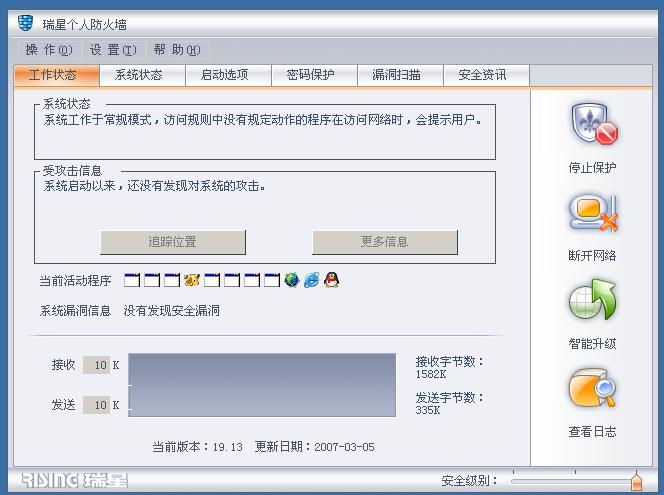Click the Disconnect Network computer icon

pos(593,213)
